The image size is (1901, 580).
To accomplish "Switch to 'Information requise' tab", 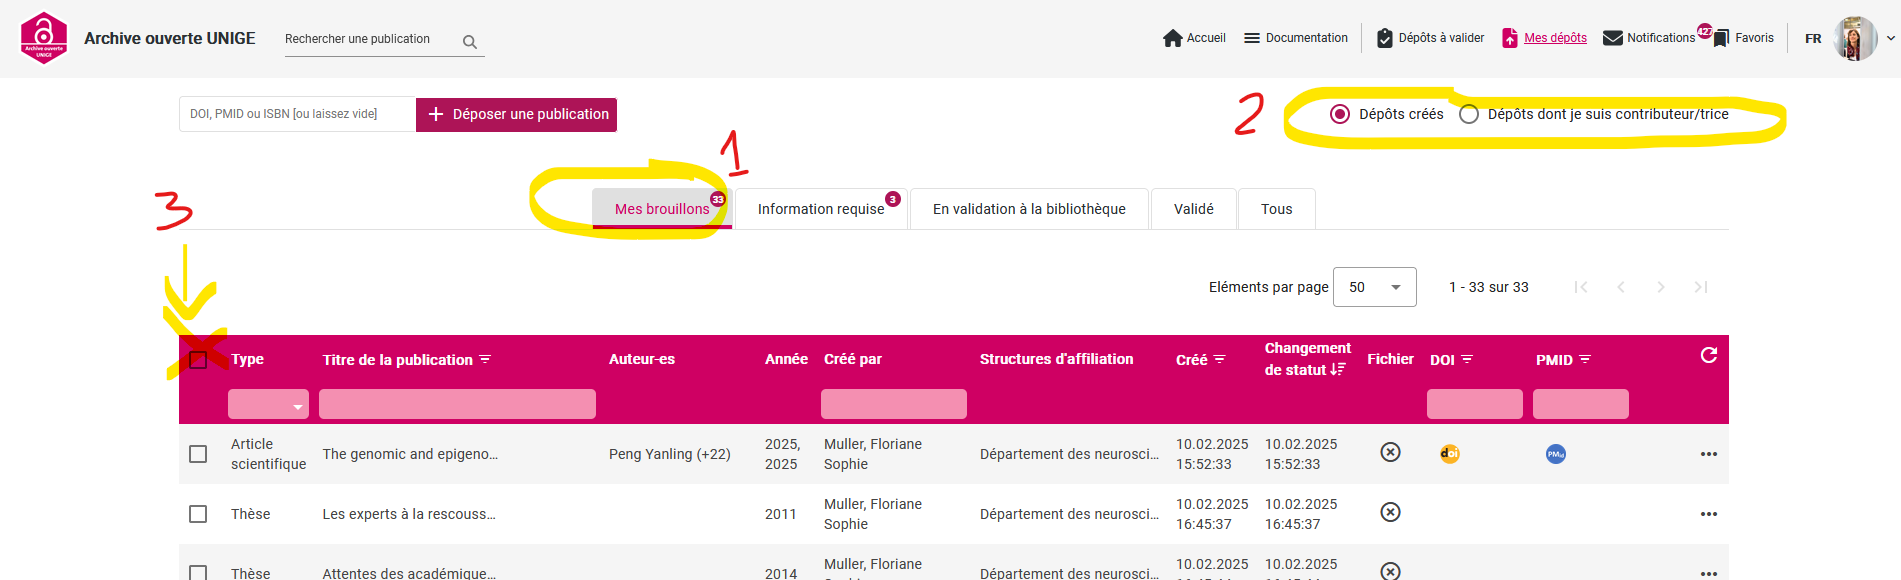I will tap(820, 209).
